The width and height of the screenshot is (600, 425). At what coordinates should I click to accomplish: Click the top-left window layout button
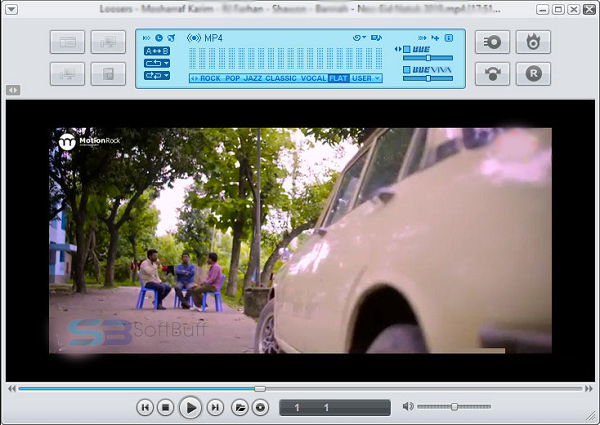pos(67,42)
